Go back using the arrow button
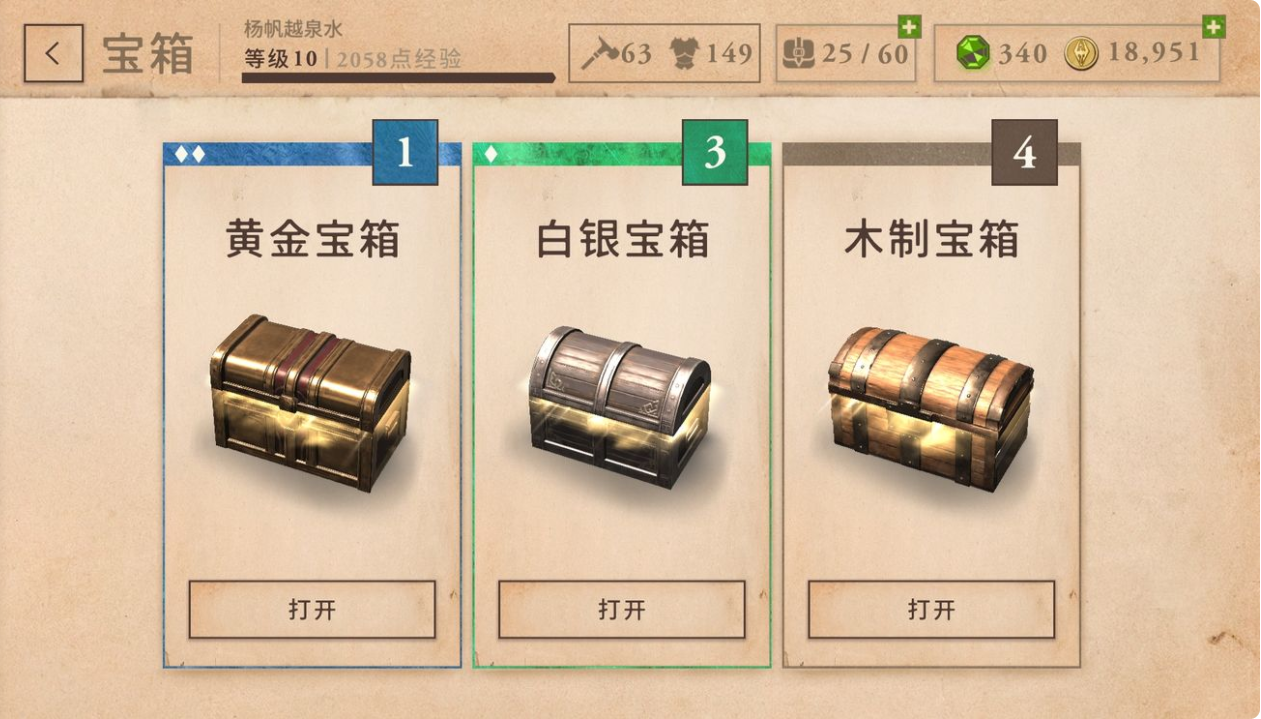Image resolution: width=1261 pixels, height=719 pixels. tap(54, 53)
